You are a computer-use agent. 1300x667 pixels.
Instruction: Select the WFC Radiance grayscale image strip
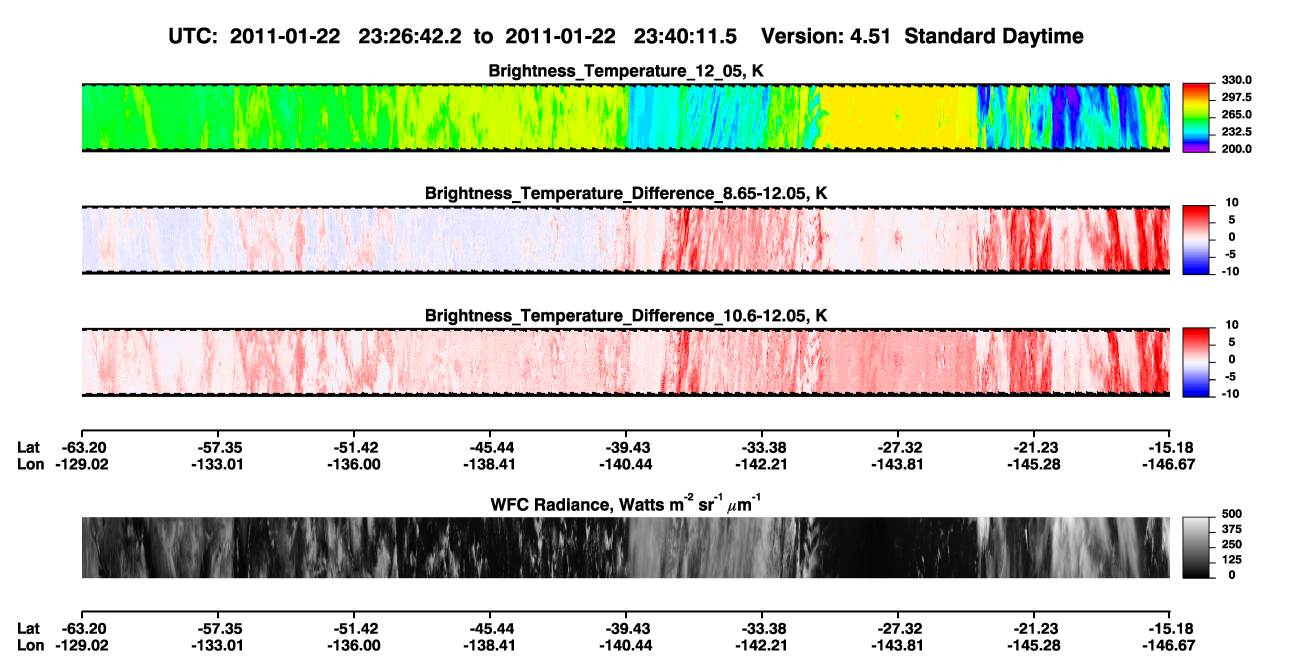(x=625, y=547)
